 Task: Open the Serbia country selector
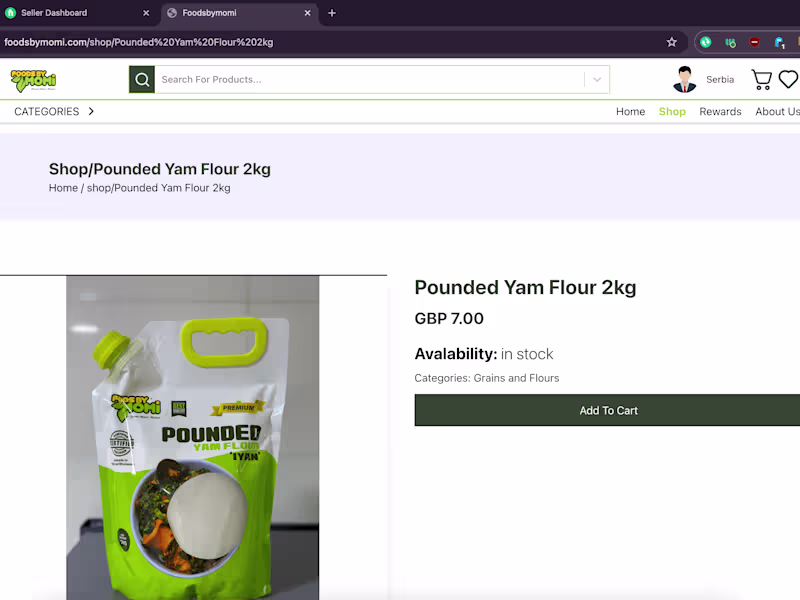point(720,80)
